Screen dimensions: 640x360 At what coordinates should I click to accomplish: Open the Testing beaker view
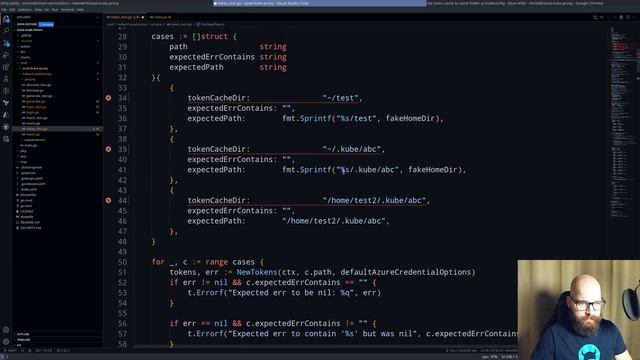click(6, 79)
